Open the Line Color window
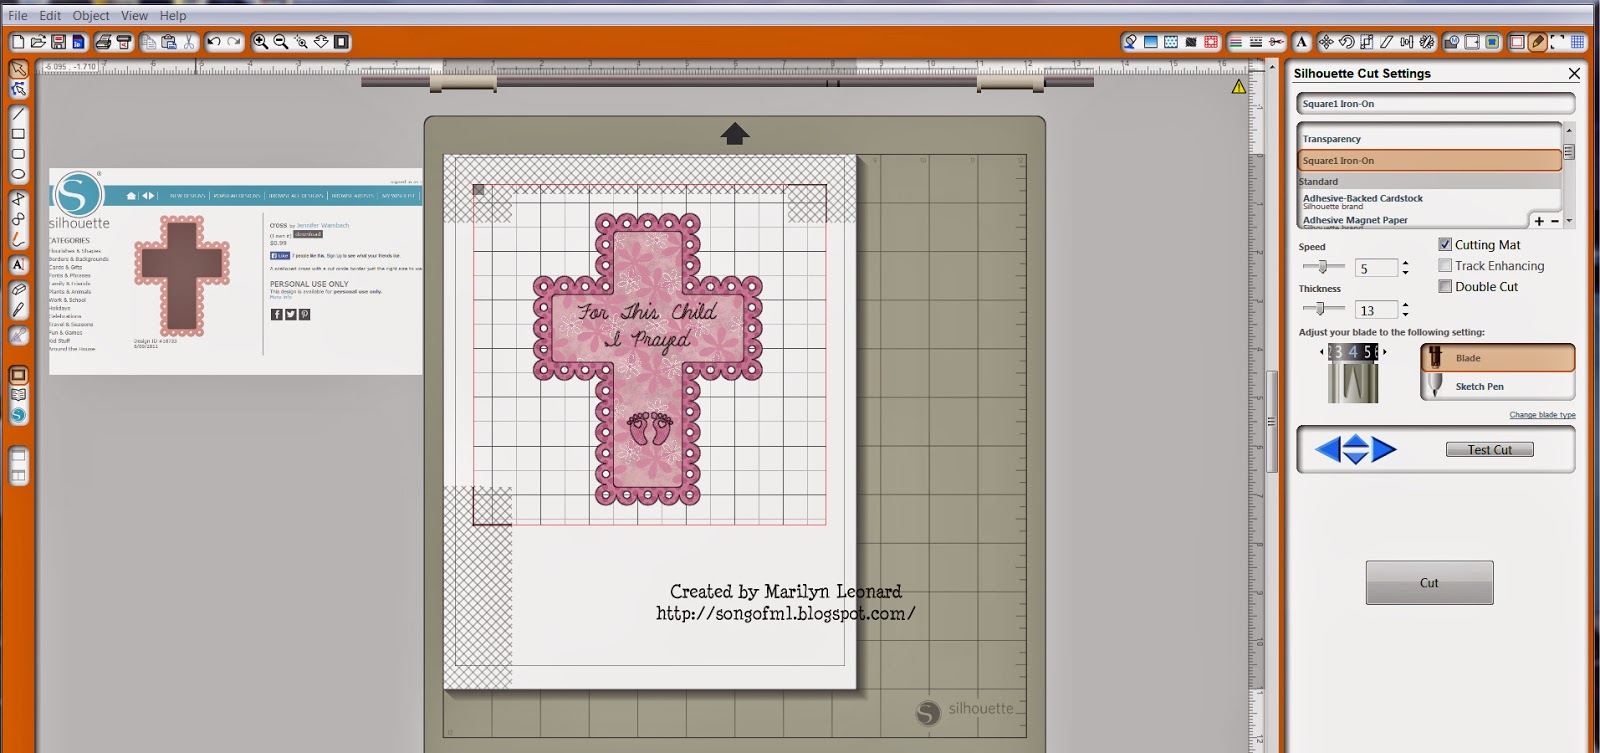This screenshot has width=1600, height=753. [1236, 42]
